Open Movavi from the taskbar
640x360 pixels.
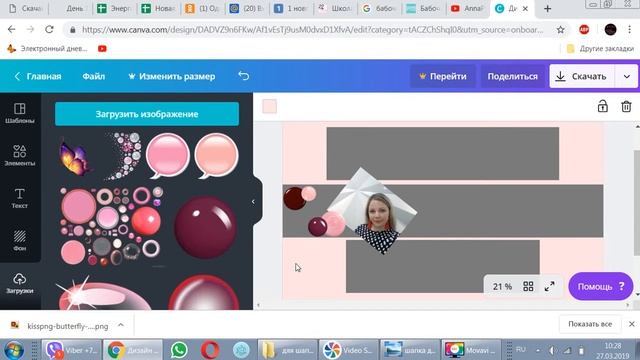coord(470,350)
